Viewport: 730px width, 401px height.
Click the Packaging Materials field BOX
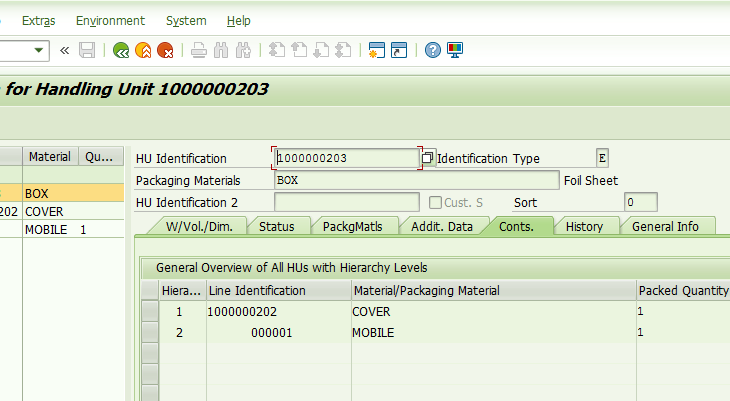(x=417, y=180)
